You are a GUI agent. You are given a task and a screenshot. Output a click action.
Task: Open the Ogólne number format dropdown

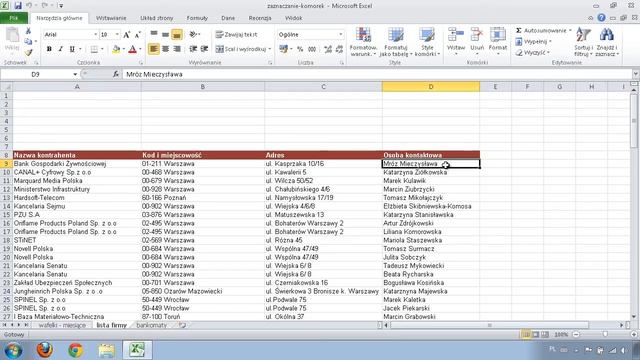[x=340, y=35]
